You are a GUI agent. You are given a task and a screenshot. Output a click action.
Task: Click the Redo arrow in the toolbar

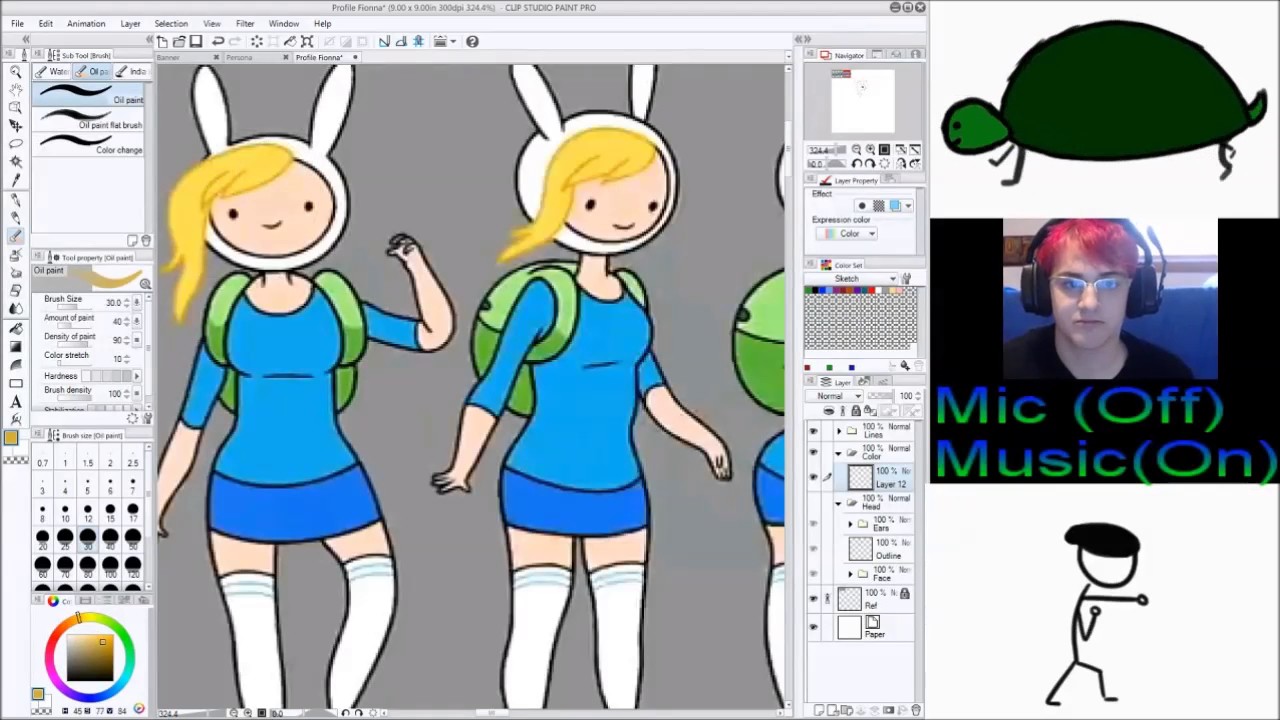[235, 41]
